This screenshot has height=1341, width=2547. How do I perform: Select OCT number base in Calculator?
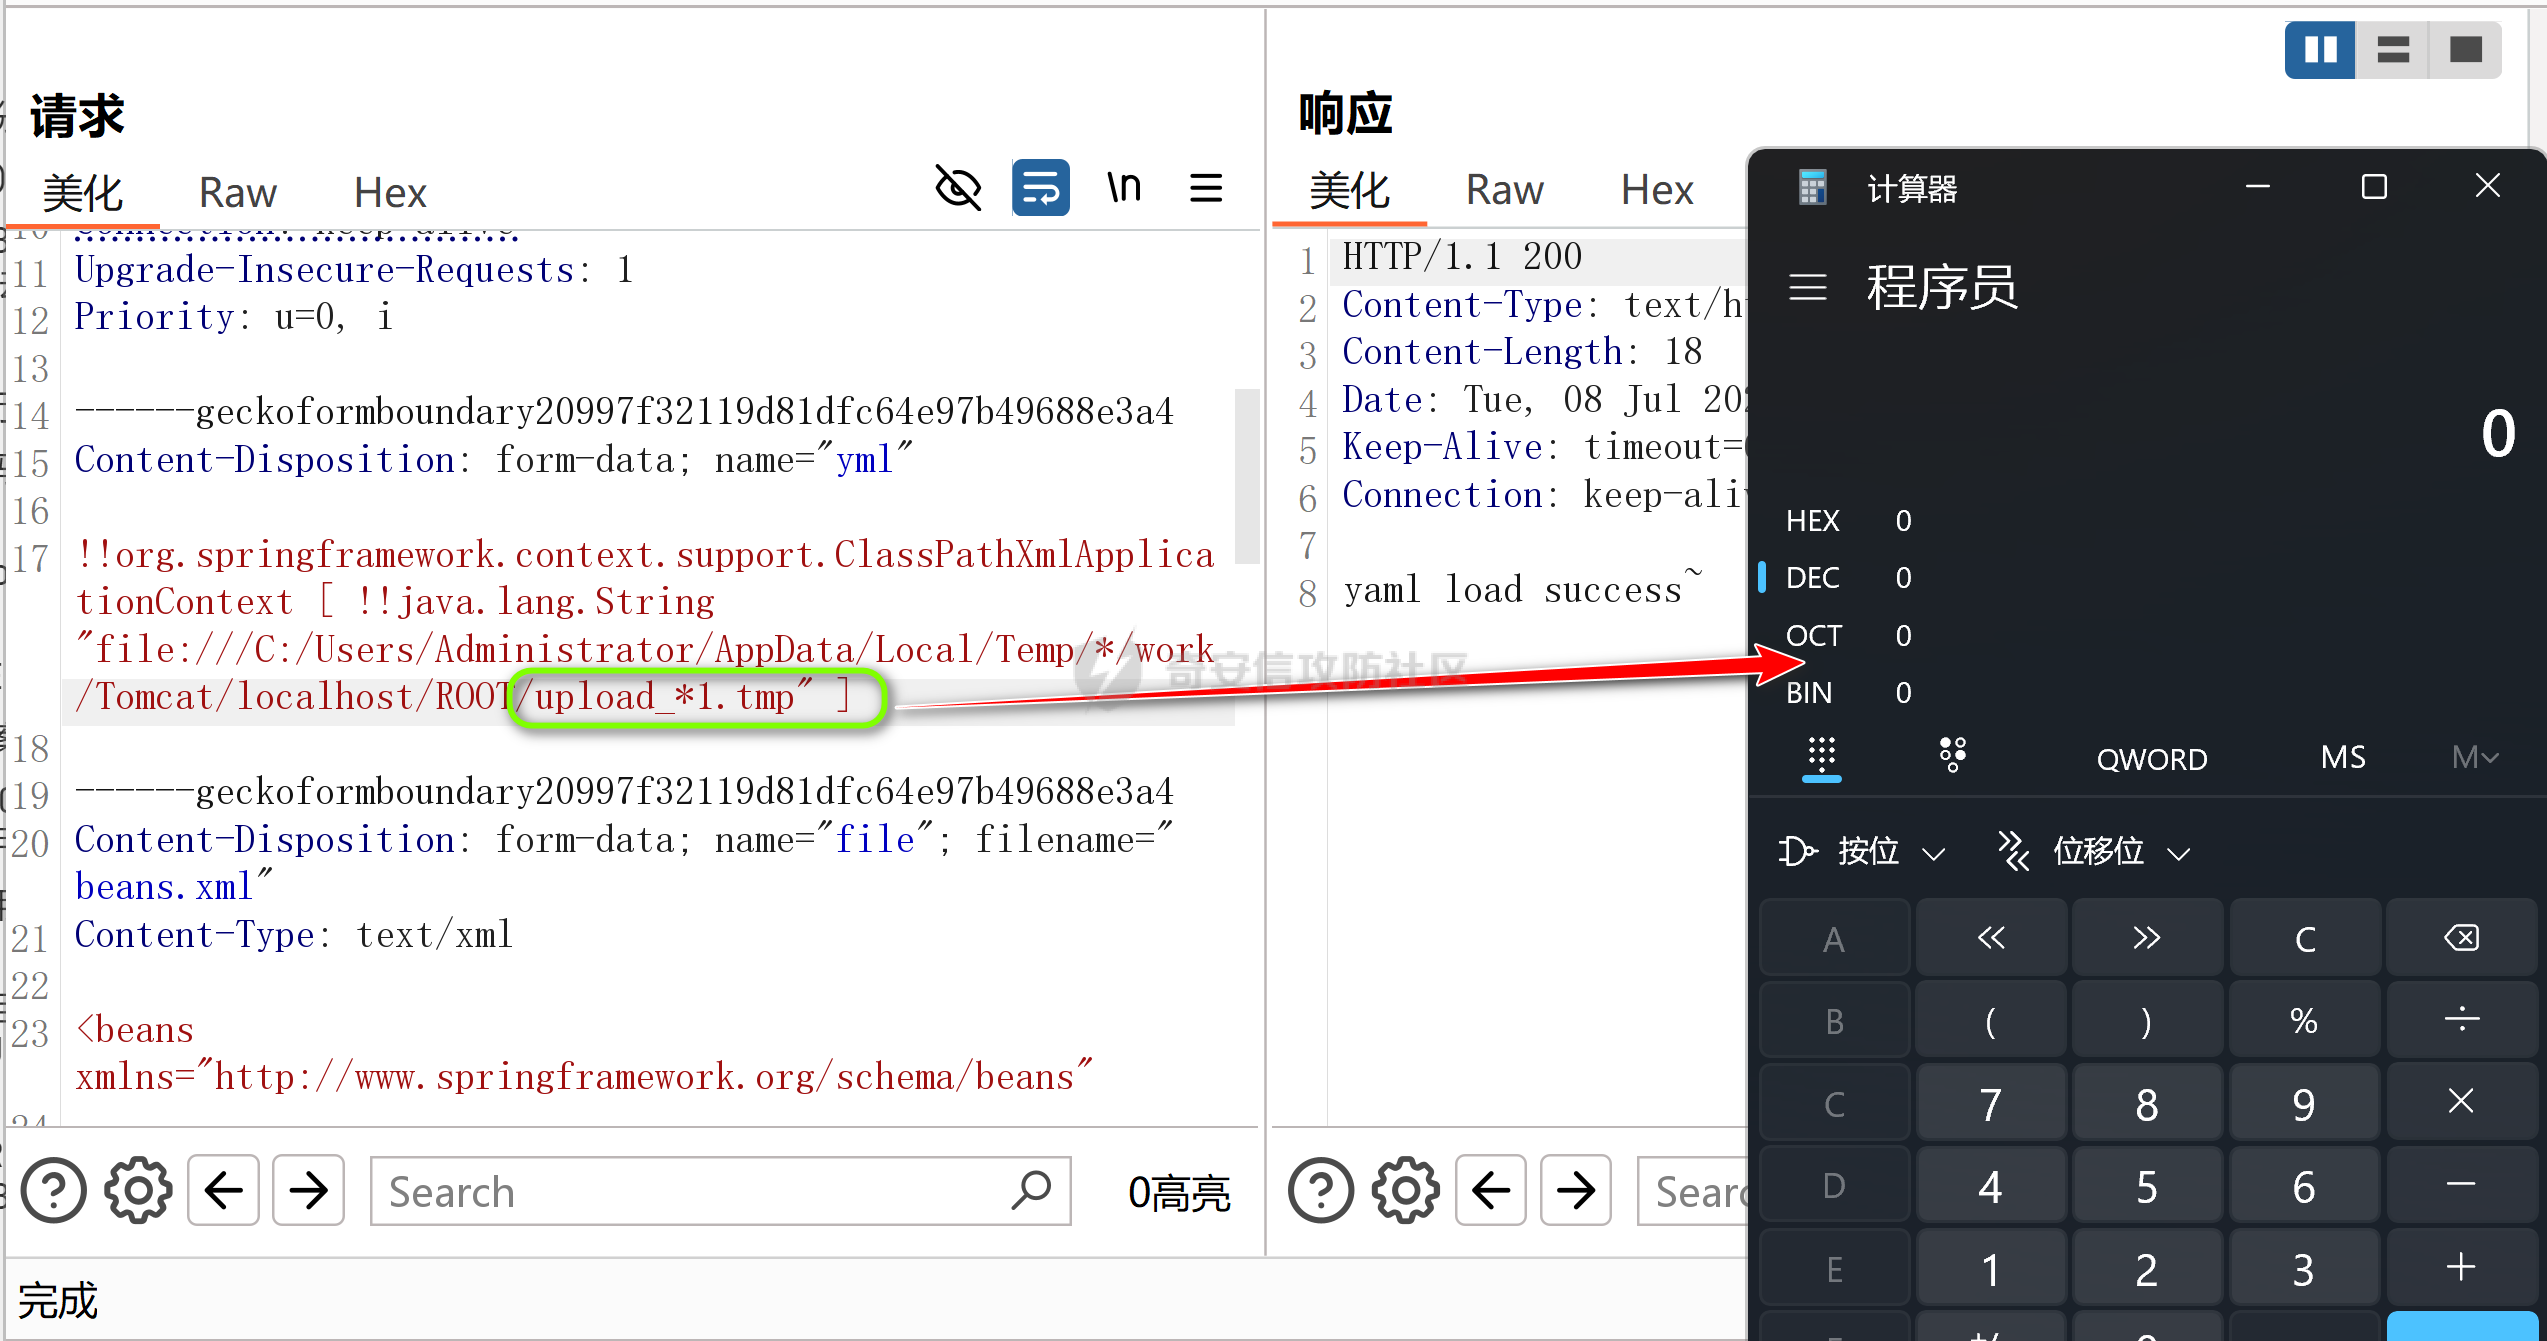(x=1848, y=635)
